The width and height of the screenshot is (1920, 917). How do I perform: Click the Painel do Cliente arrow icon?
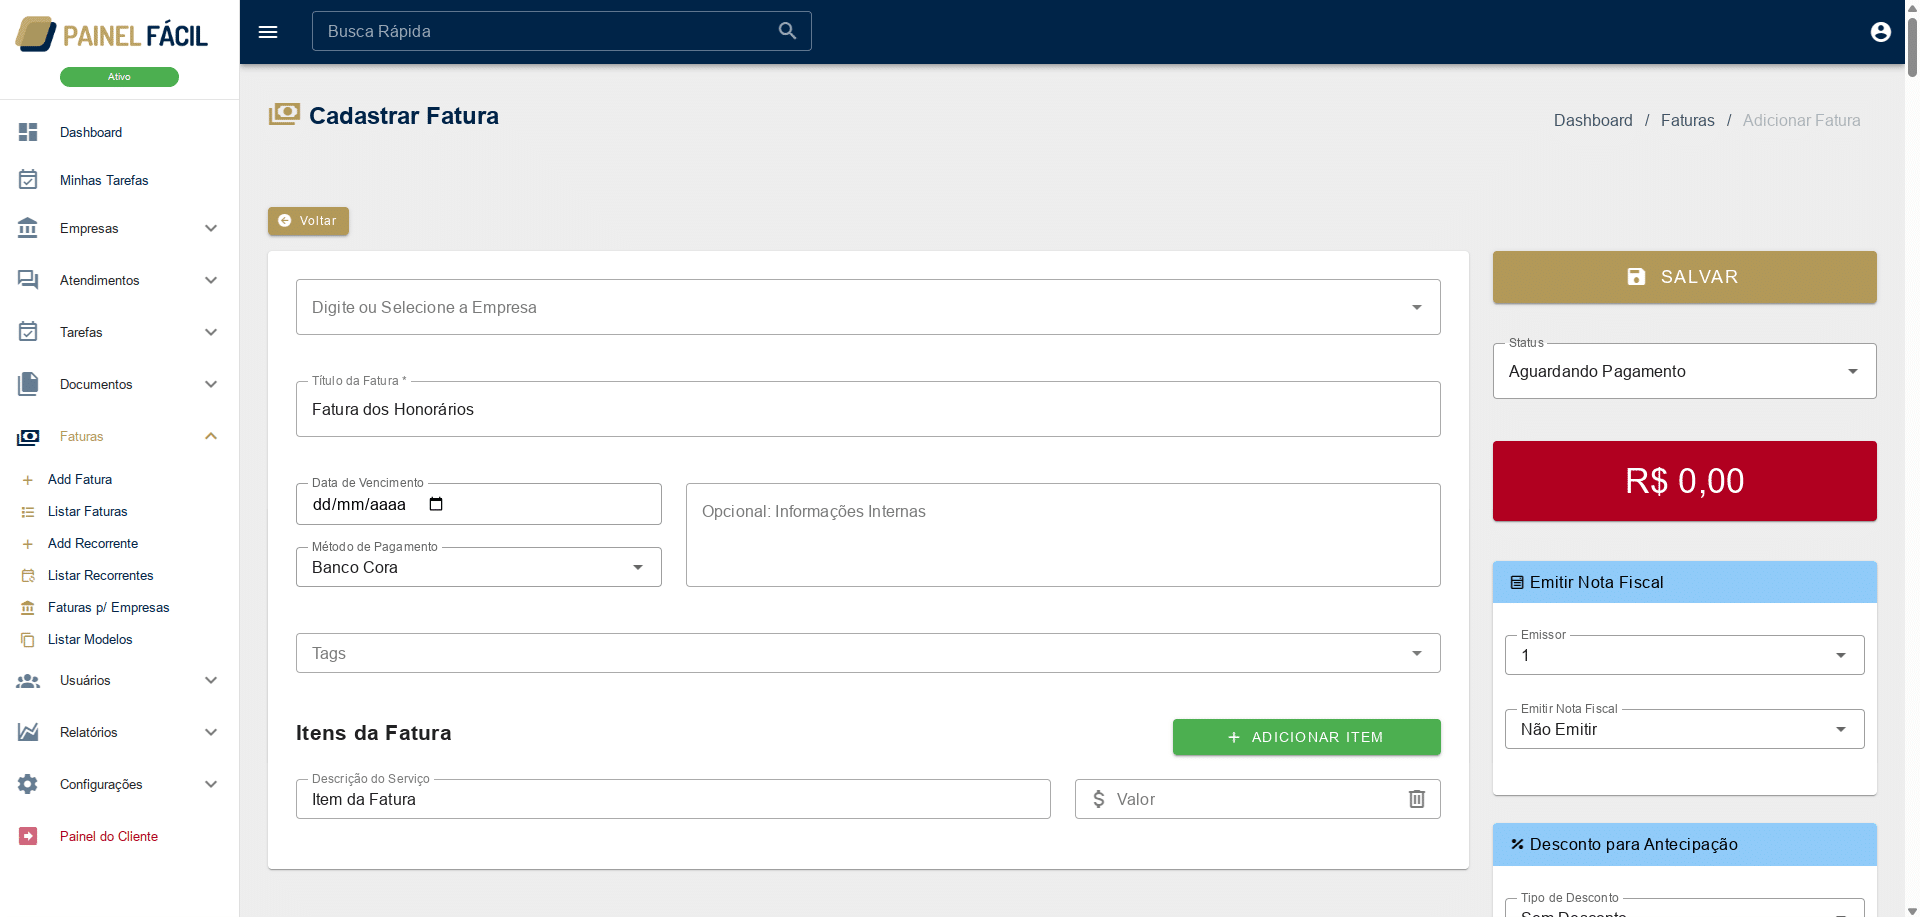pyautogui.click(x=28, y=836)
